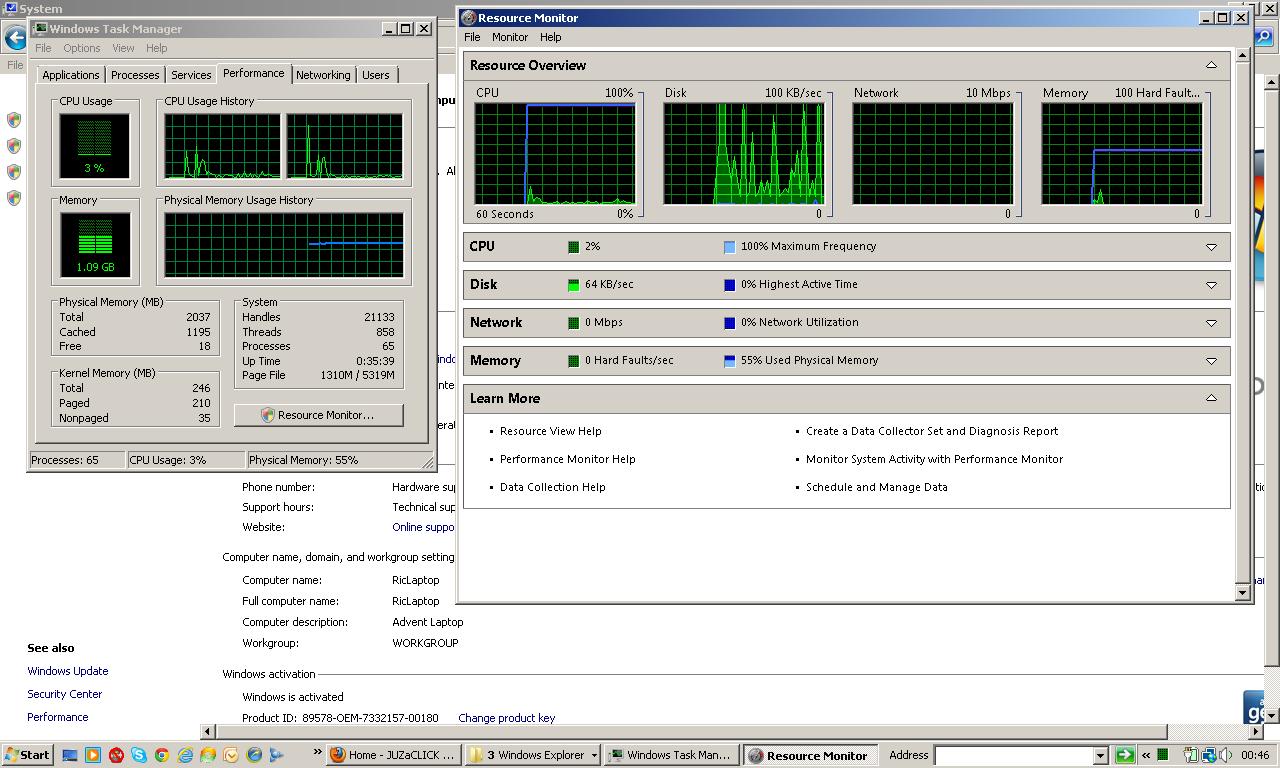
Task: Click the Physical Memory Usage History graph
Action: tap(285, 245)
